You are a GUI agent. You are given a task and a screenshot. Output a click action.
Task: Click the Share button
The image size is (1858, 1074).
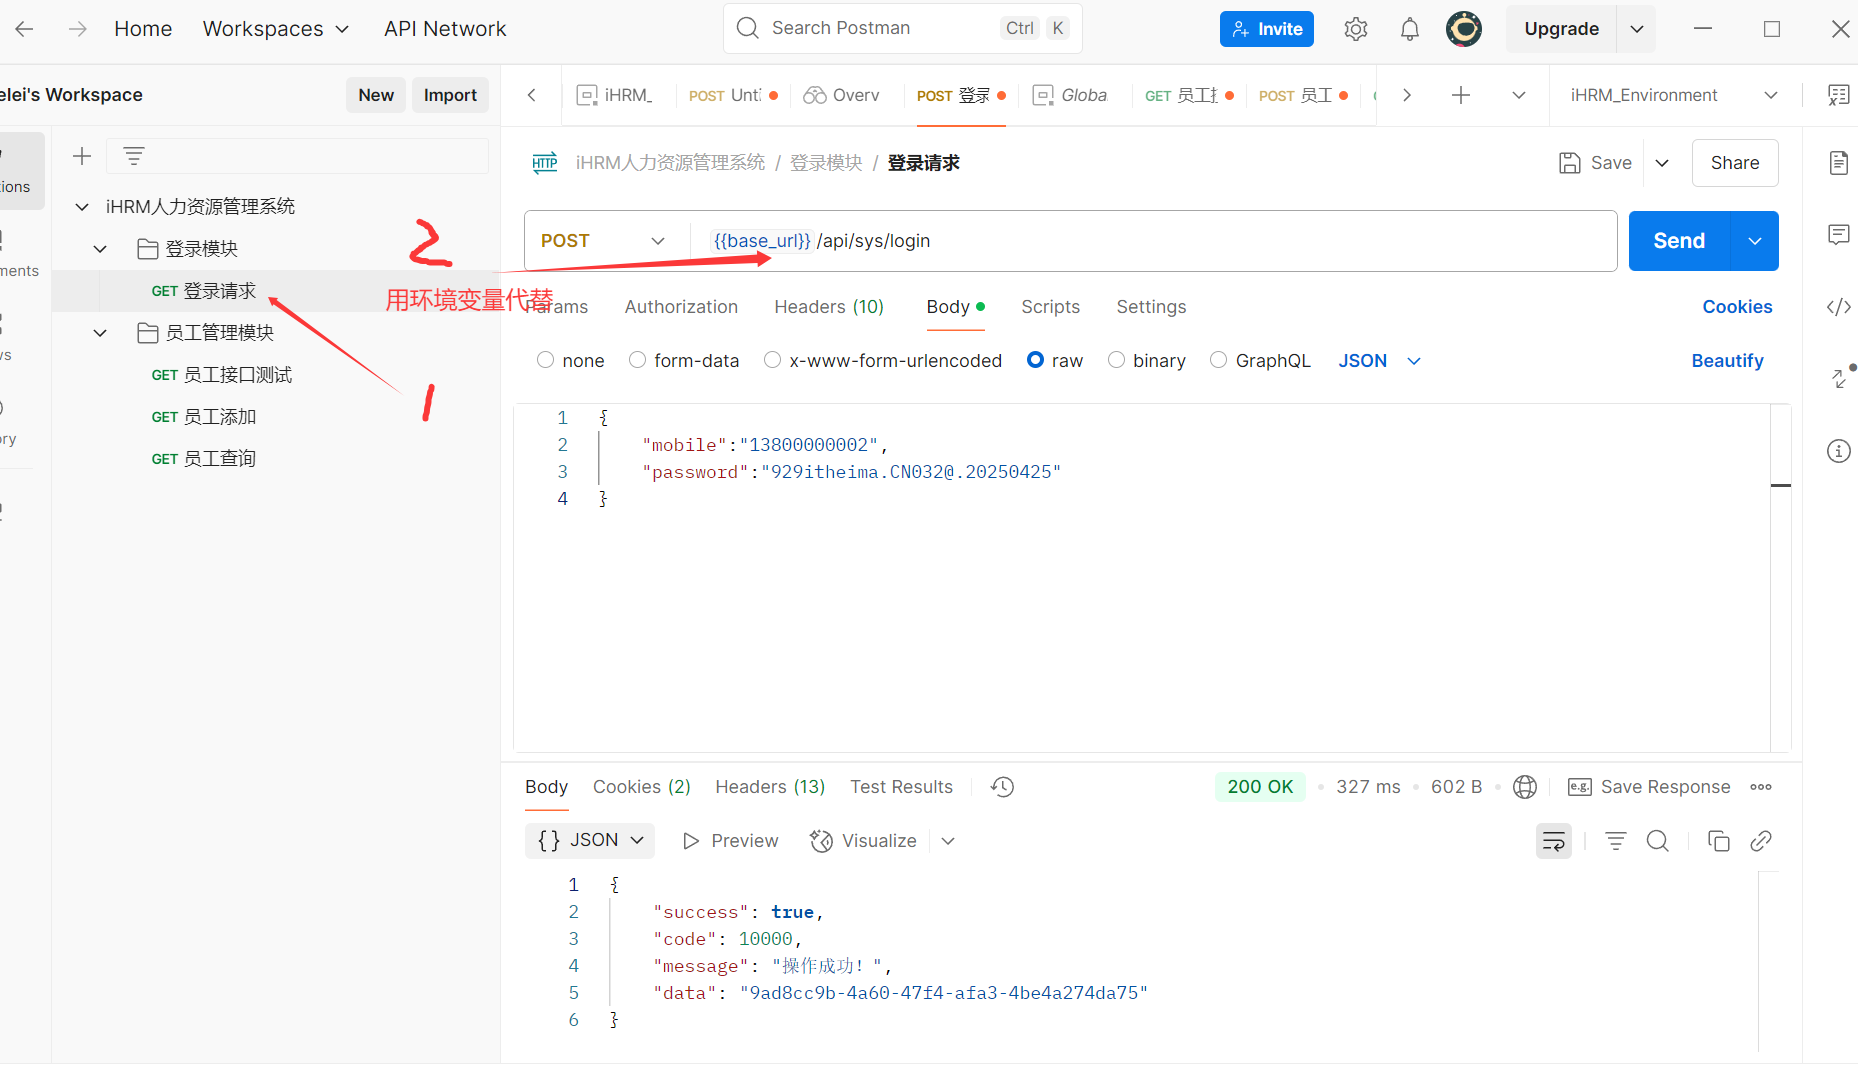[x=1735, y=163]
